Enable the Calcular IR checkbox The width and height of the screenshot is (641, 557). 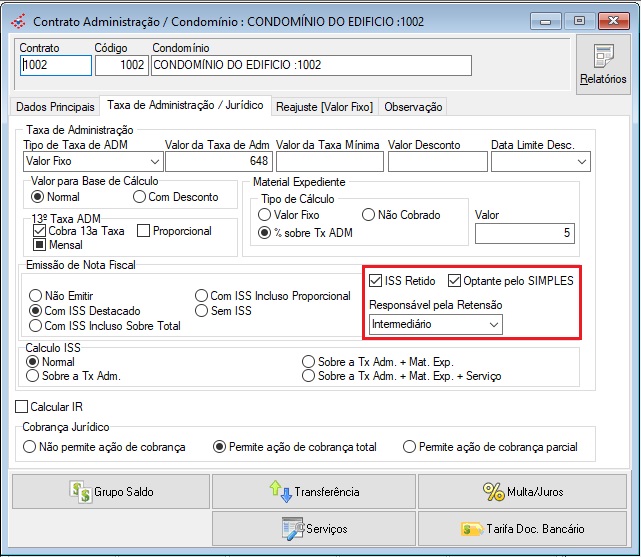pyautogui.click(x=22, y=407)
